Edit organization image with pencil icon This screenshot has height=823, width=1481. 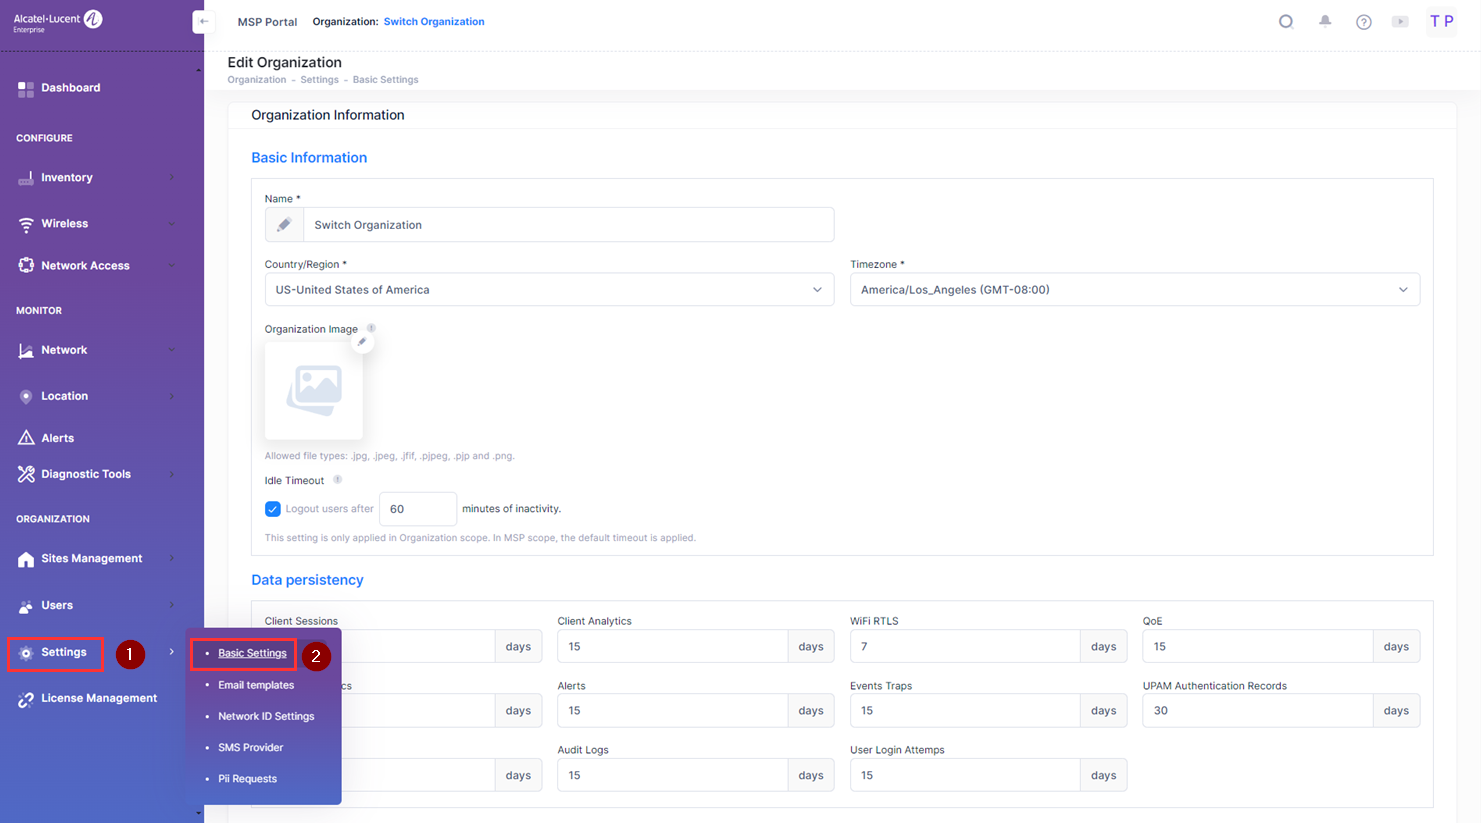pyautogui.click(x=362, y=342)
